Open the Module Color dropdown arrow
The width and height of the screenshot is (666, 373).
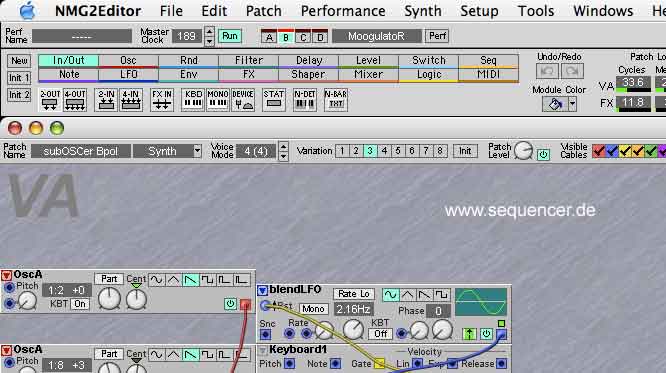tap(573, 104)
